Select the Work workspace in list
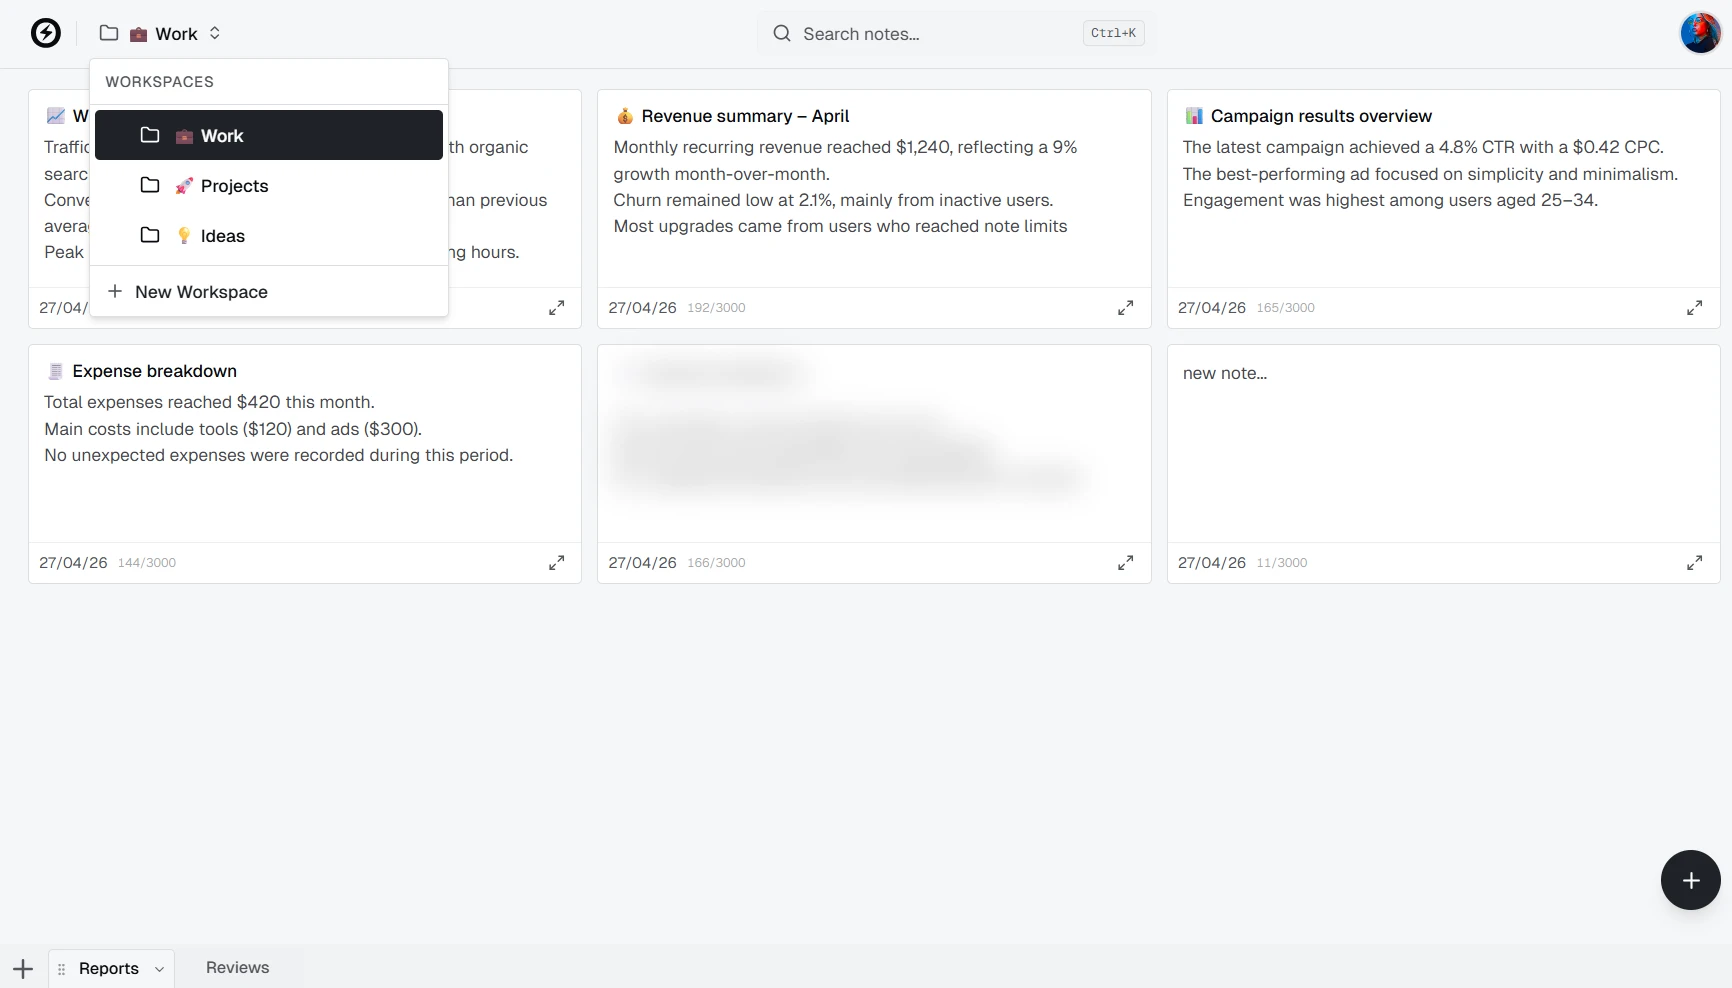The height and width of the screenshot is (988, 1732). (269, 135)
